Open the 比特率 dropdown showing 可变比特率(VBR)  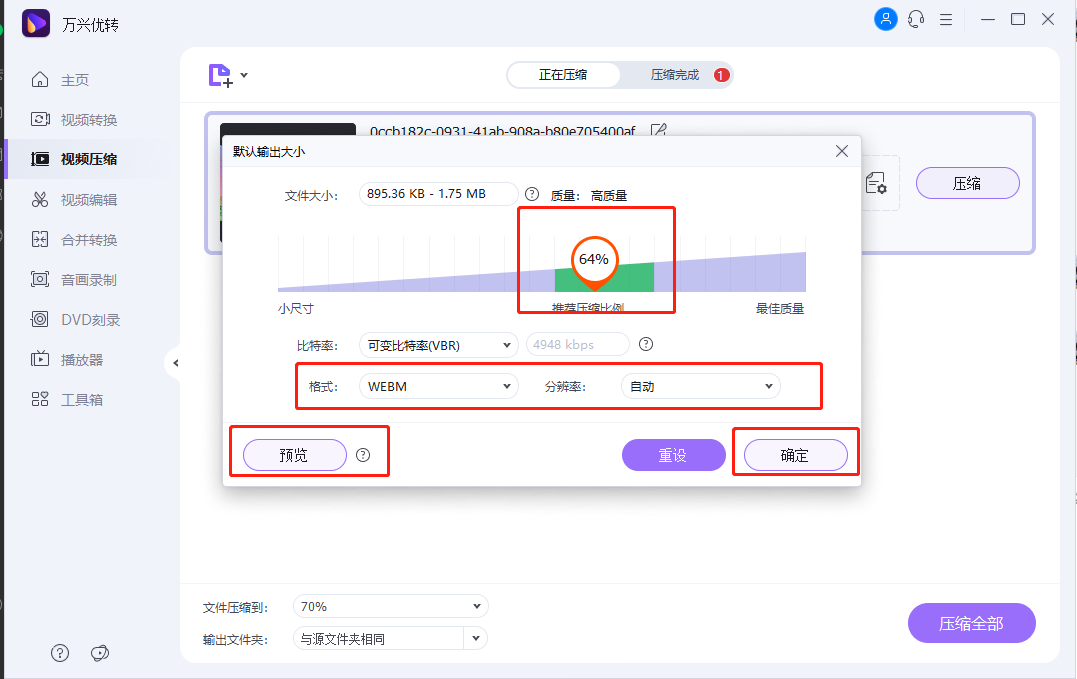click(438, 344)
